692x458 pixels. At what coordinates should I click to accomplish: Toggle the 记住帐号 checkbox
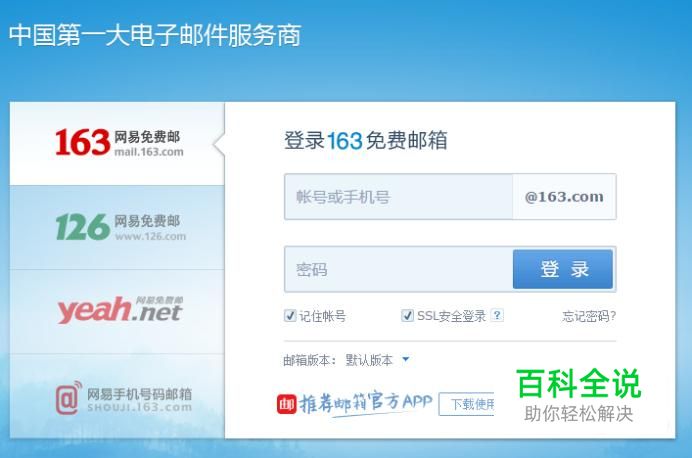coord(290,316)
